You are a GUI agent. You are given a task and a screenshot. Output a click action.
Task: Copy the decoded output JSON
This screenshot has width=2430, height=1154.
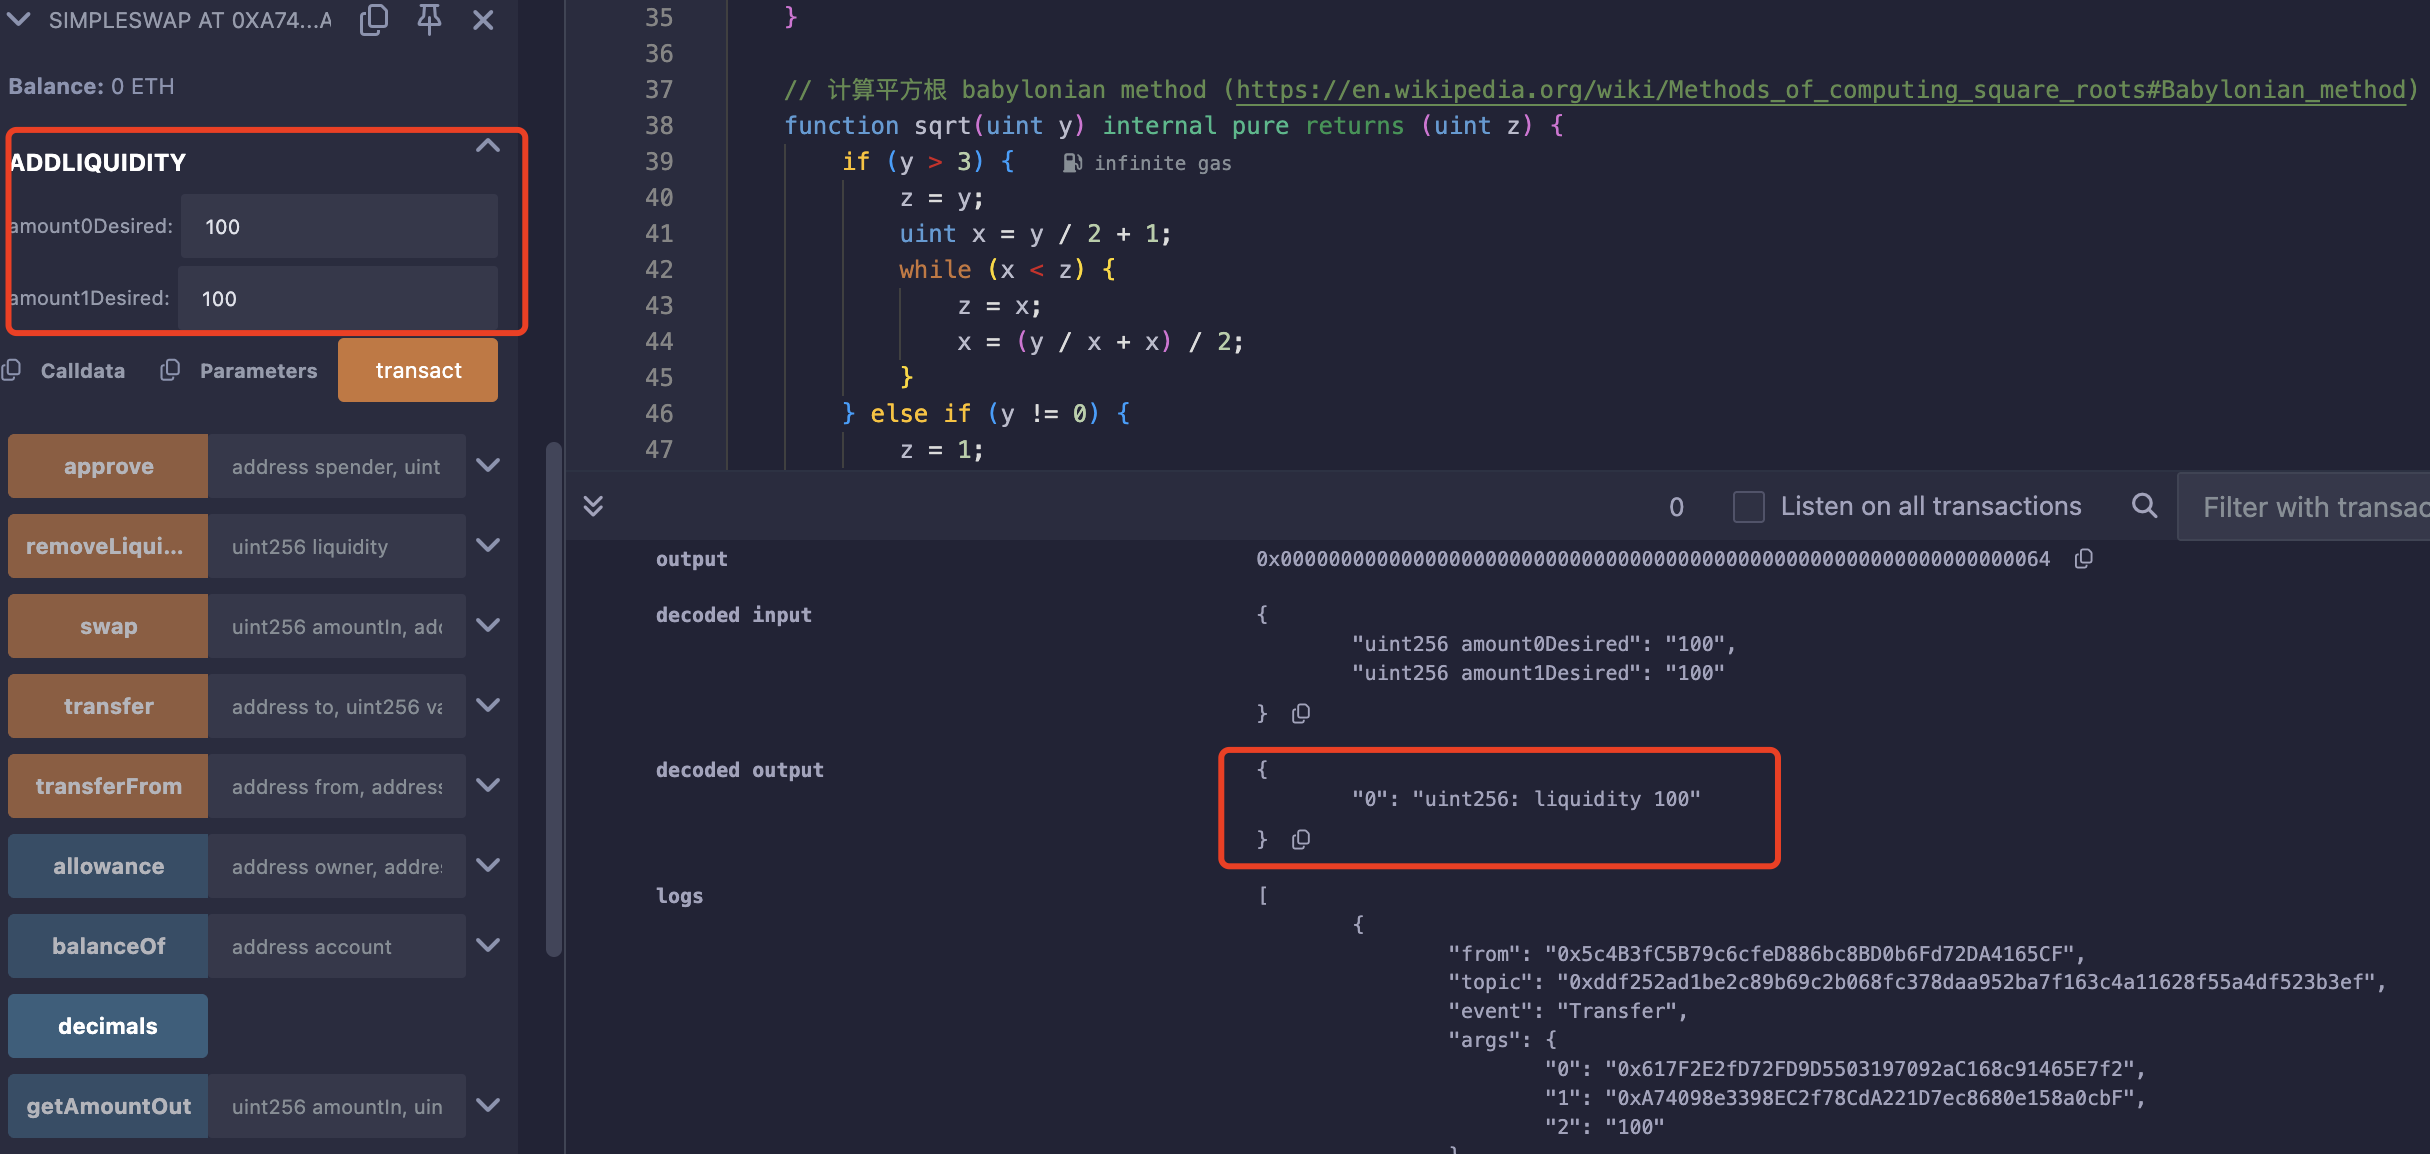coord(1300,839)
